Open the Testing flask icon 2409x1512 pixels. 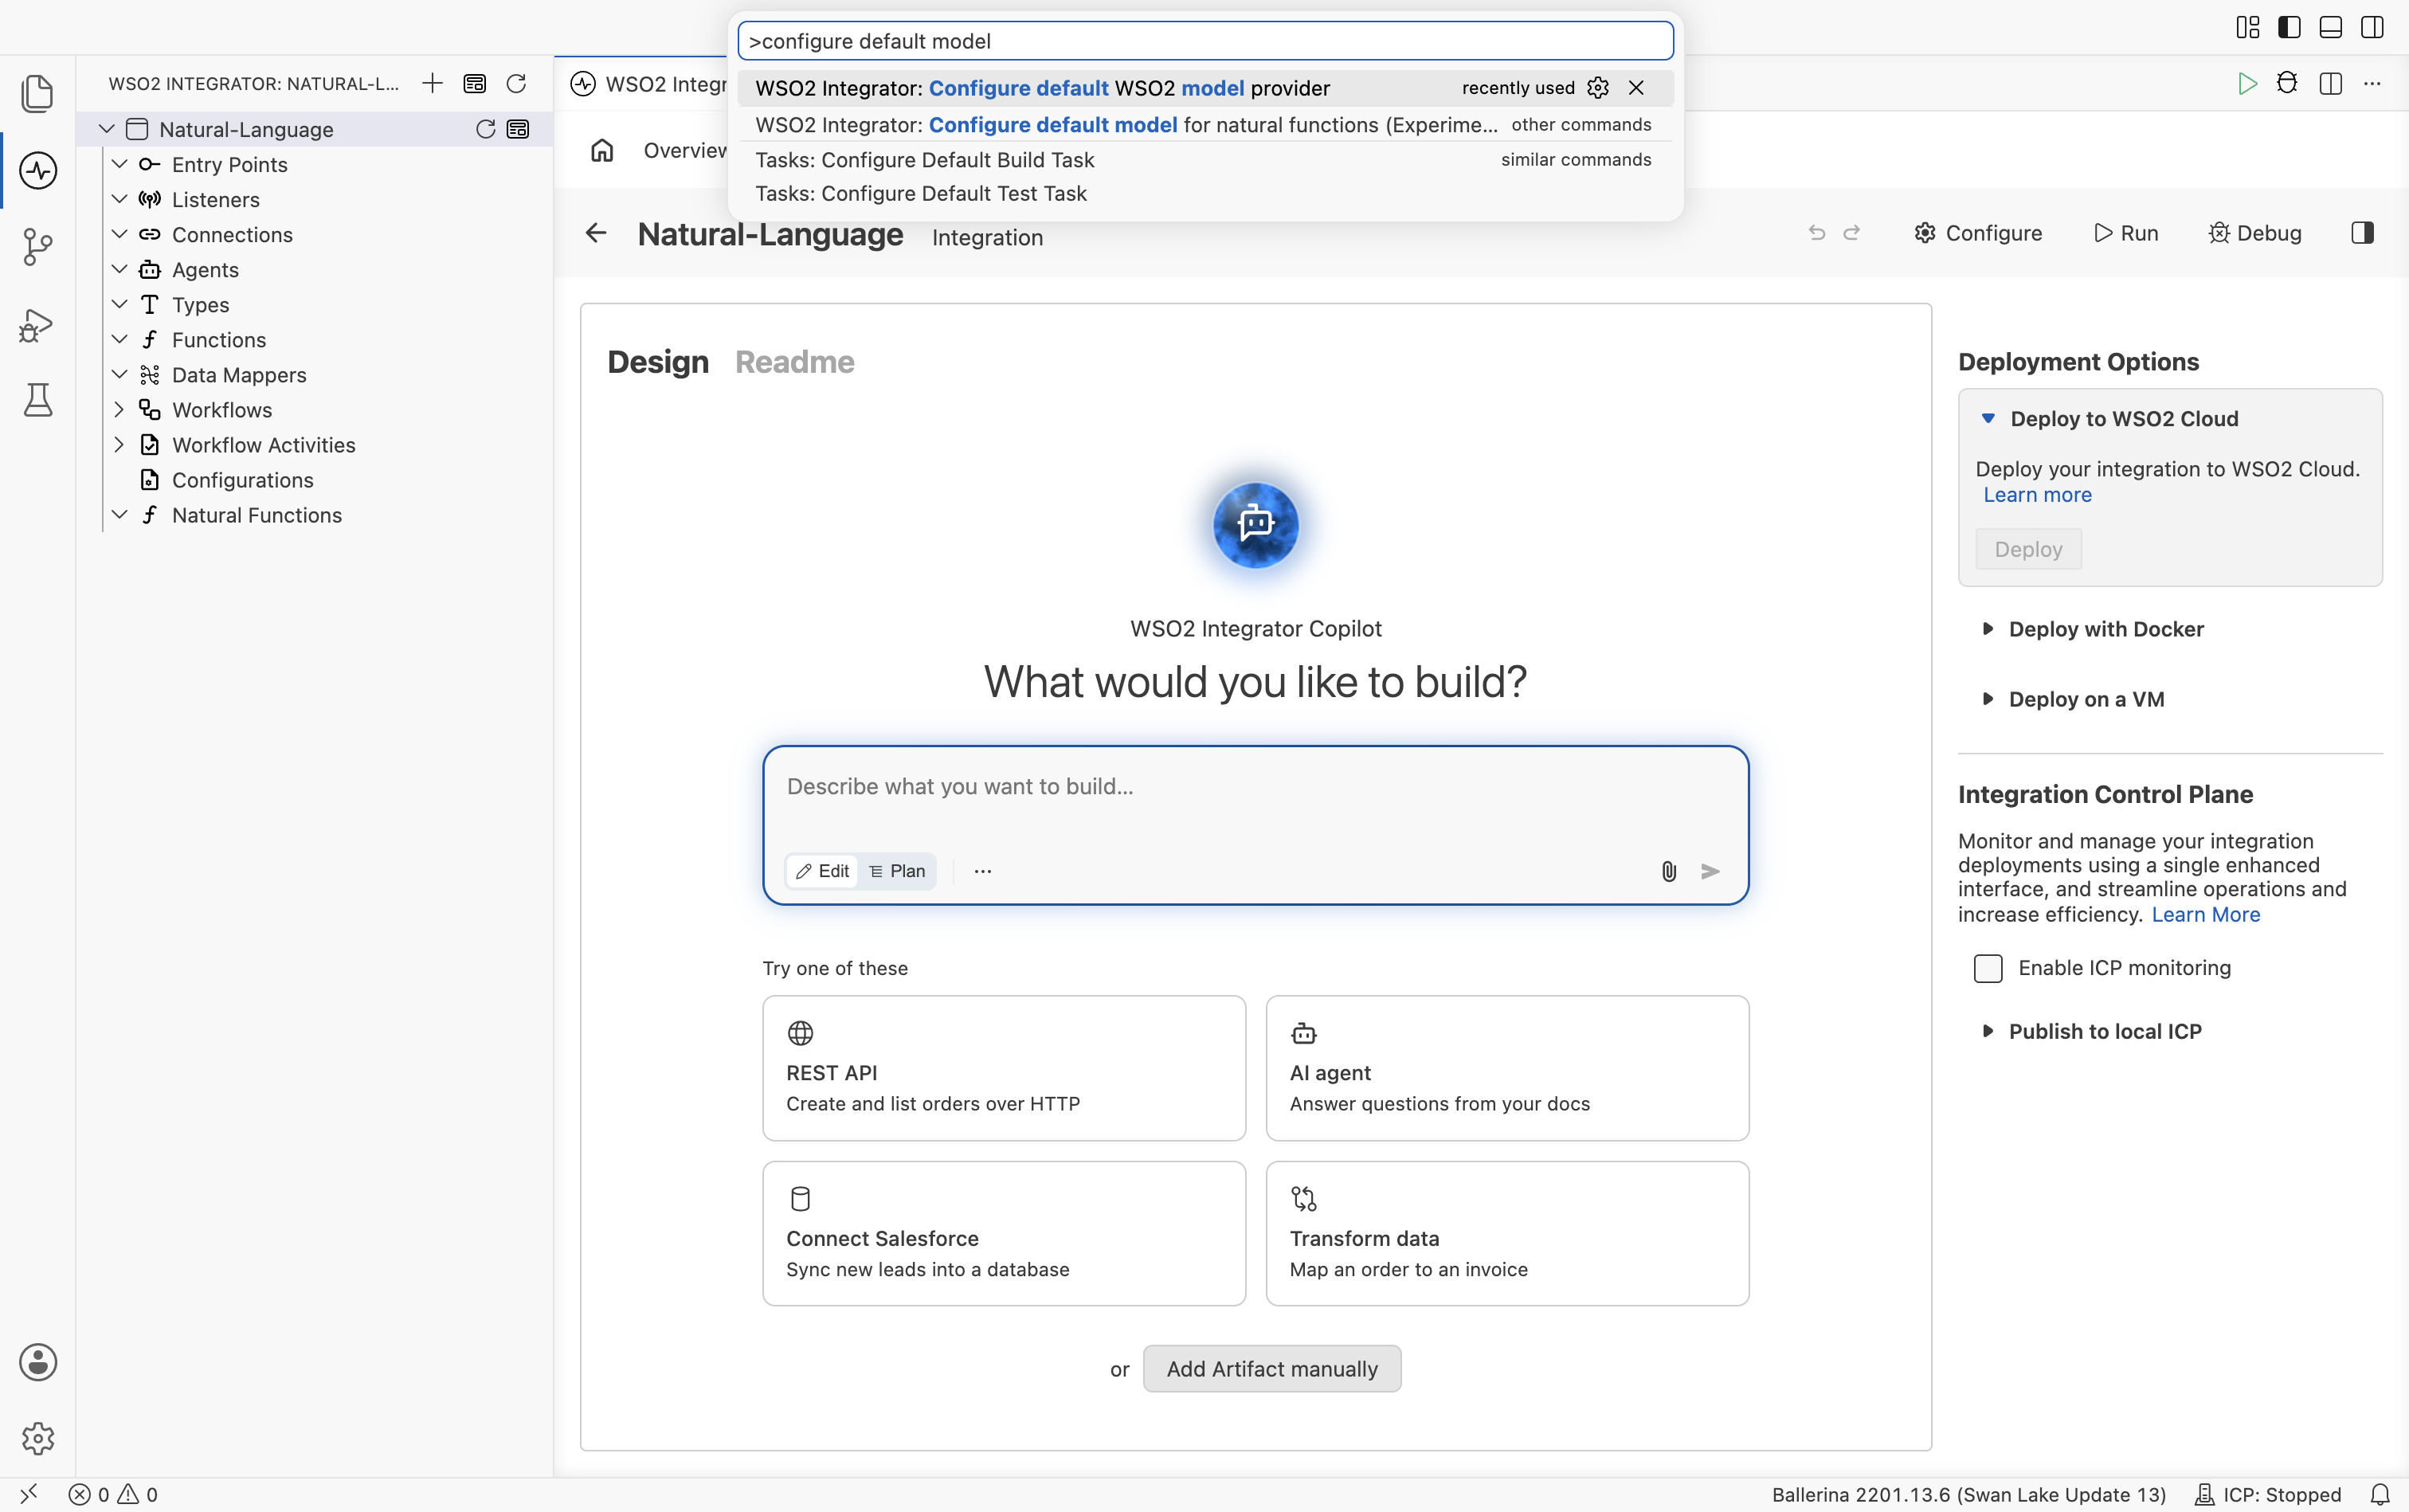tap(38, 400)
